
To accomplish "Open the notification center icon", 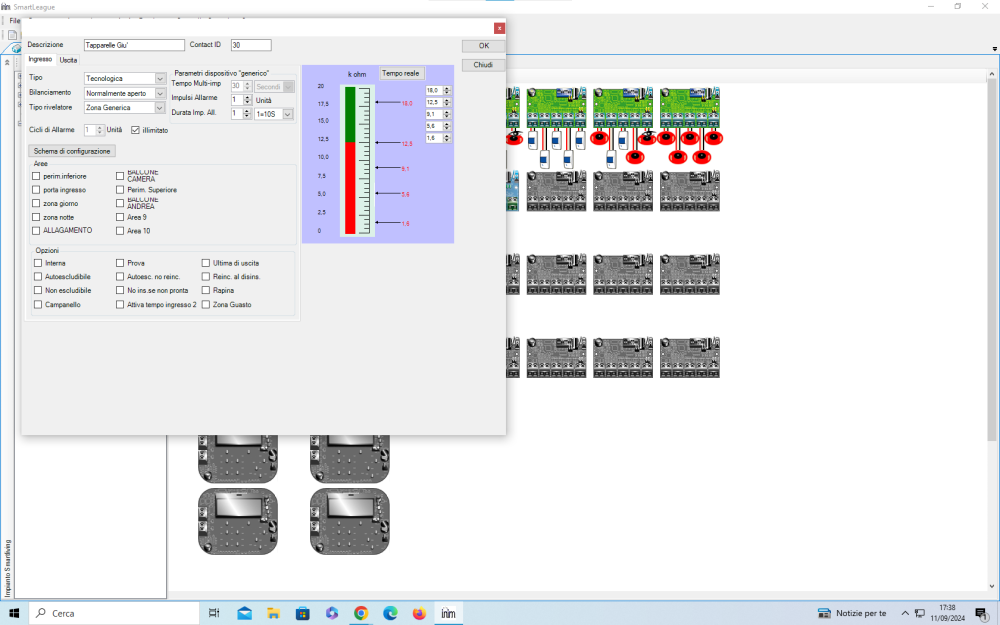I will tap(985, 613).
